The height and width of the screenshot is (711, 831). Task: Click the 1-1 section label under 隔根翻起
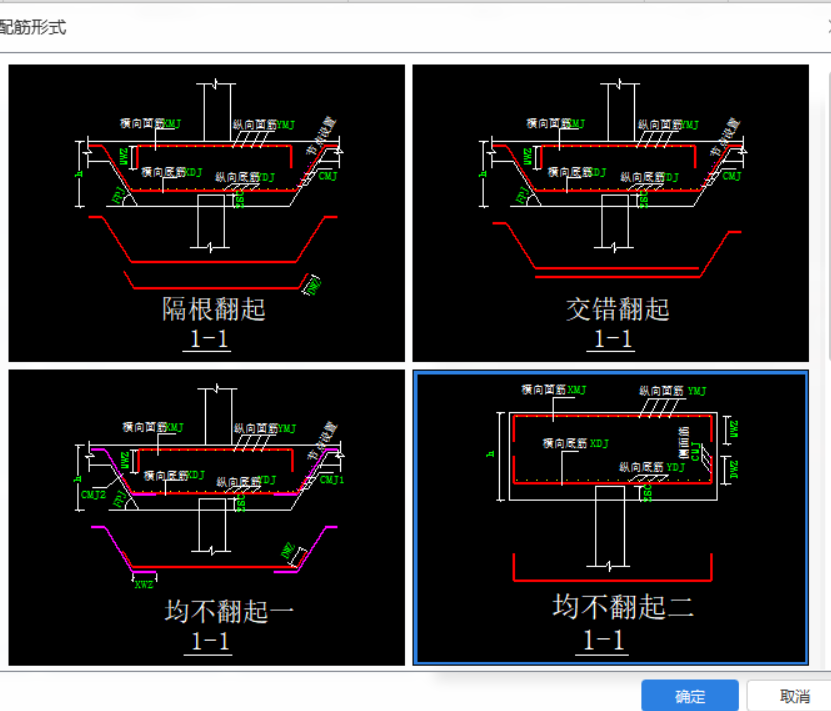(x=209, y=339)
